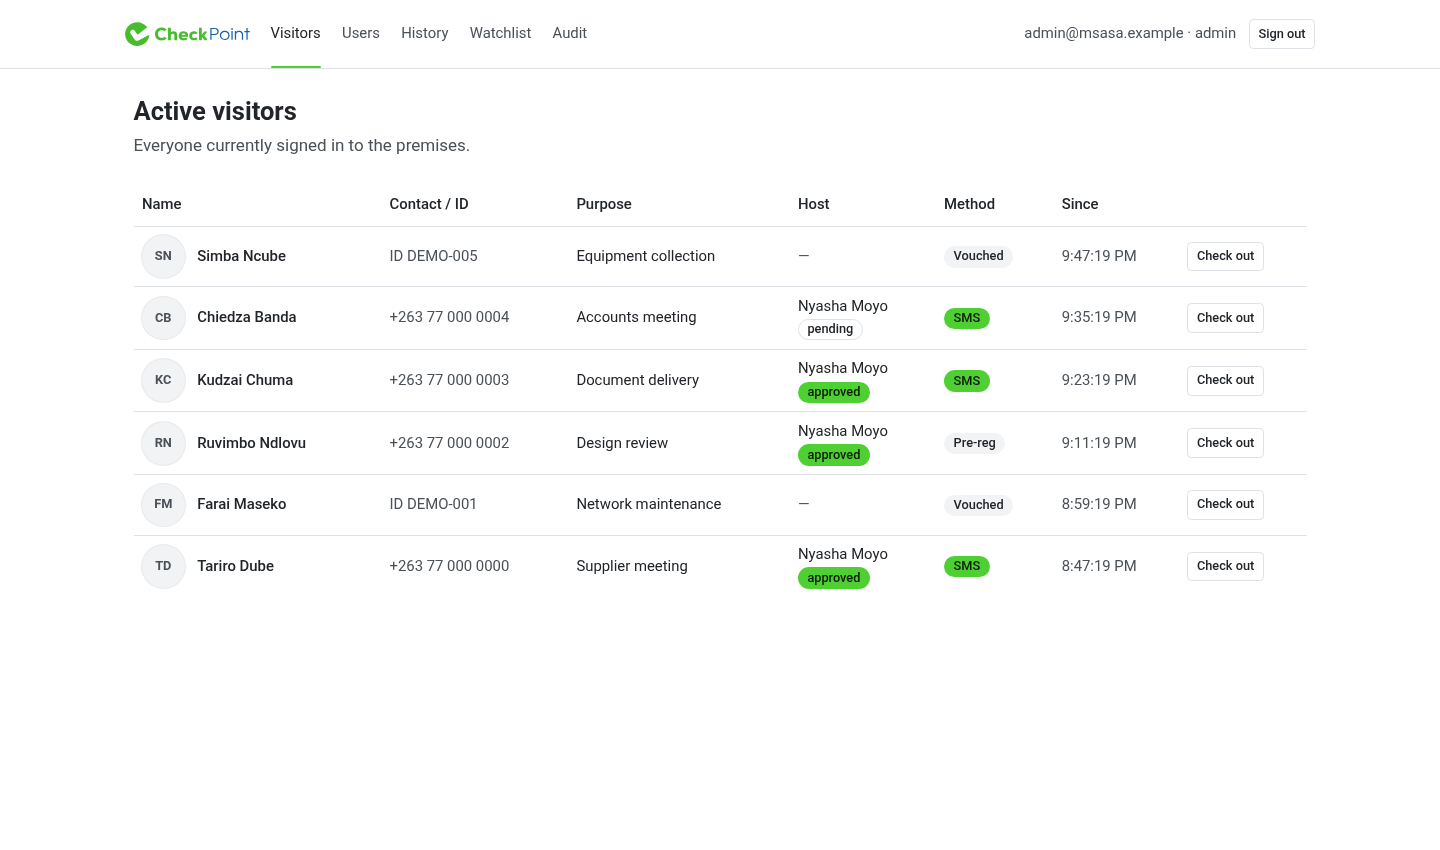Click the ID DEMO-001 contact cell
This screenshot has height=850, width=1440.
coord(433,504)
